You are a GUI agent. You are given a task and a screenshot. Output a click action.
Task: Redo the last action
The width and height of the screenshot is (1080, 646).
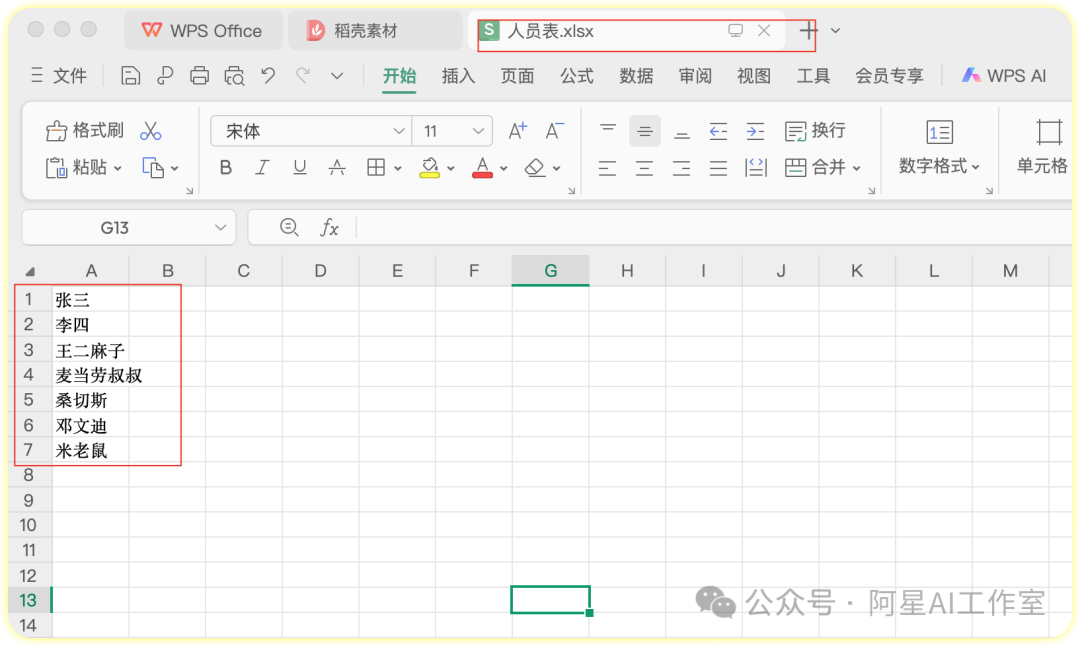(303, 76)
